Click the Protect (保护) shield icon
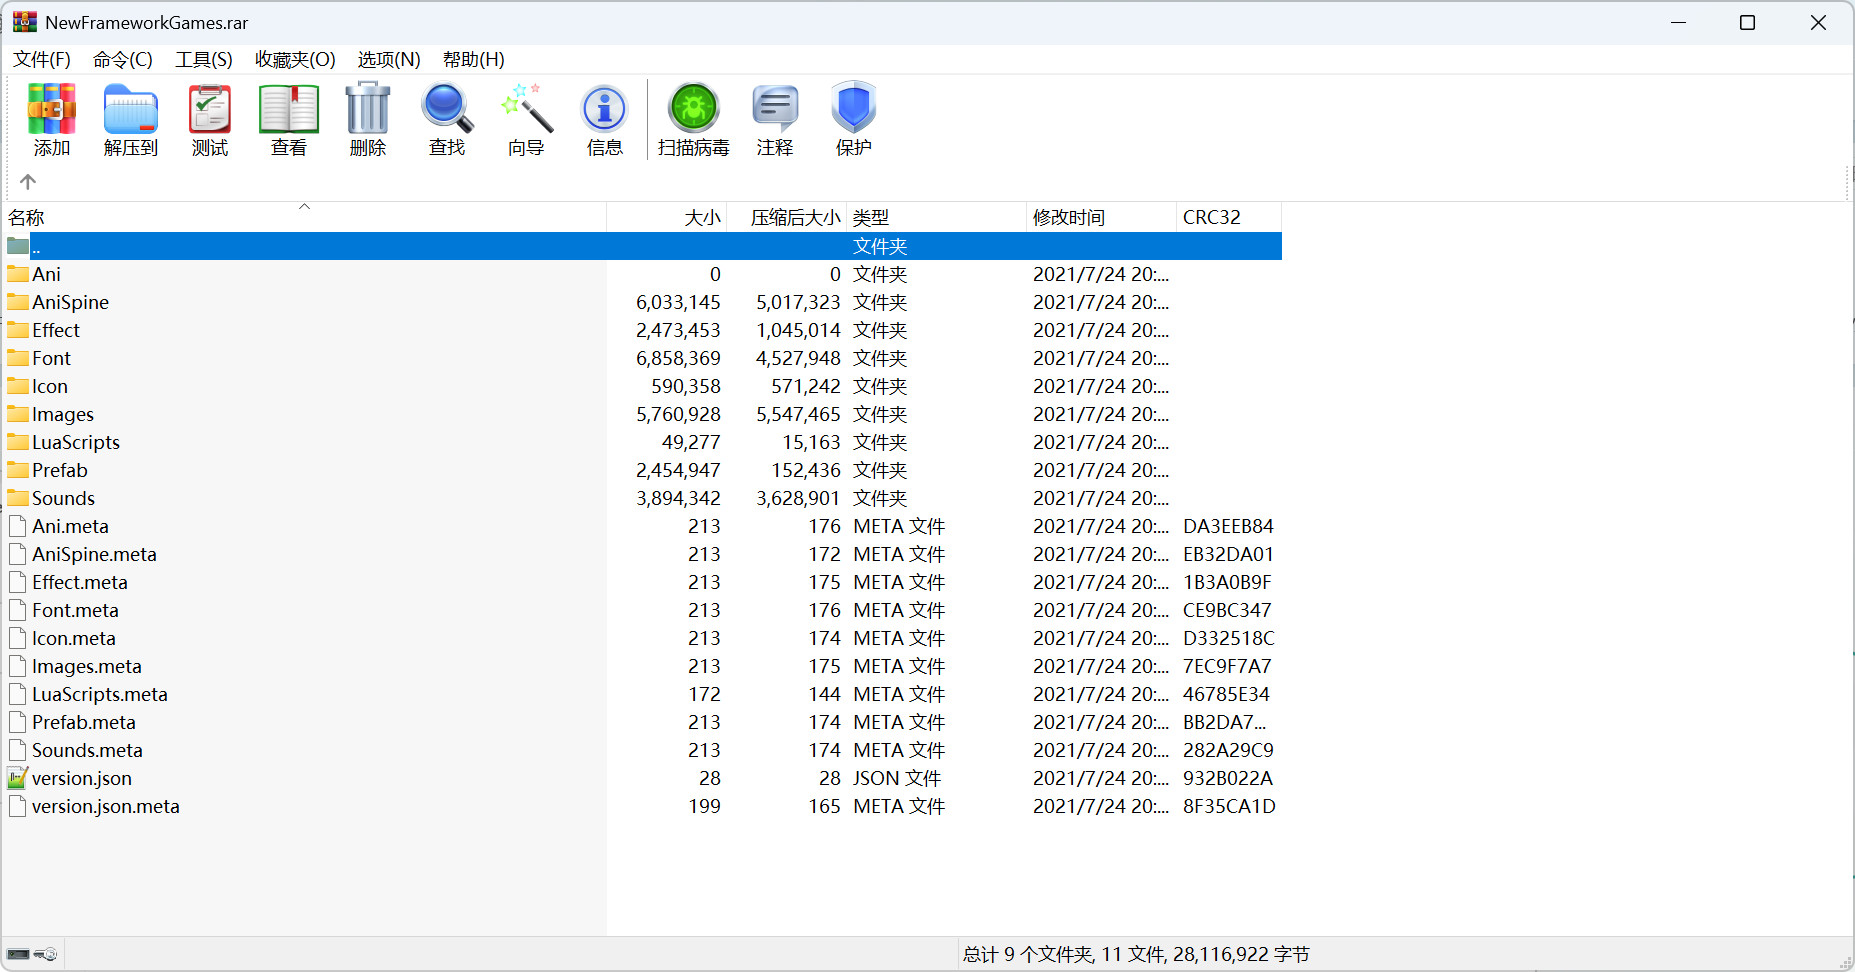1855x972 pixels. 854,120
